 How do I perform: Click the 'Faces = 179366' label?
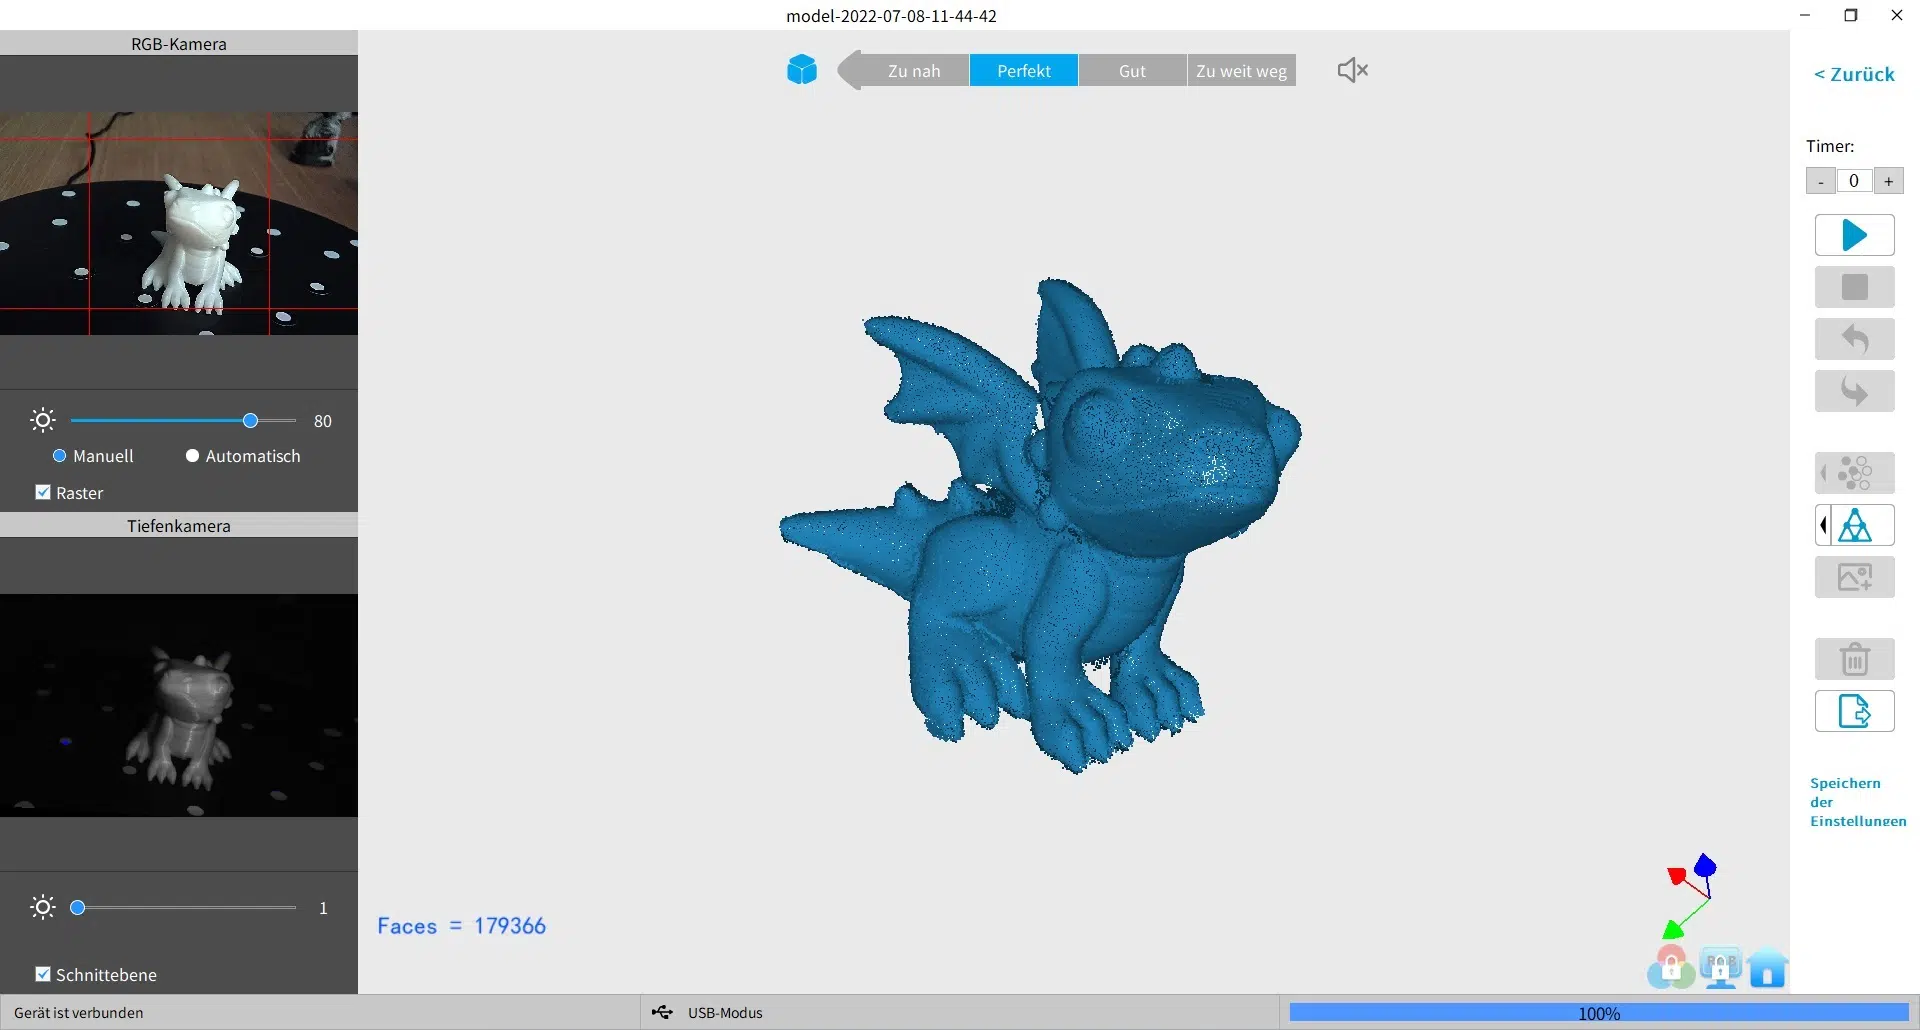(x=461, y=926)
